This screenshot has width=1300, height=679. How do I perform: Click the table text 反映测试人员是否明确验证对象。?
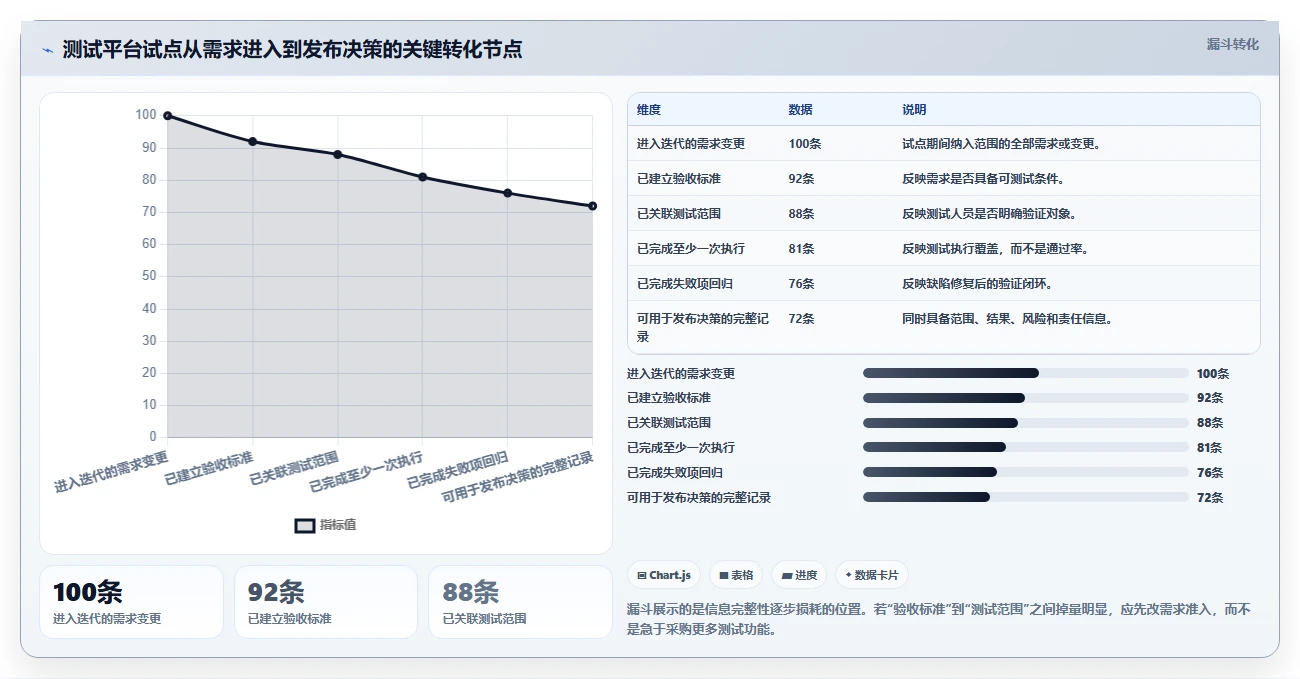click(x=989, y=214)
